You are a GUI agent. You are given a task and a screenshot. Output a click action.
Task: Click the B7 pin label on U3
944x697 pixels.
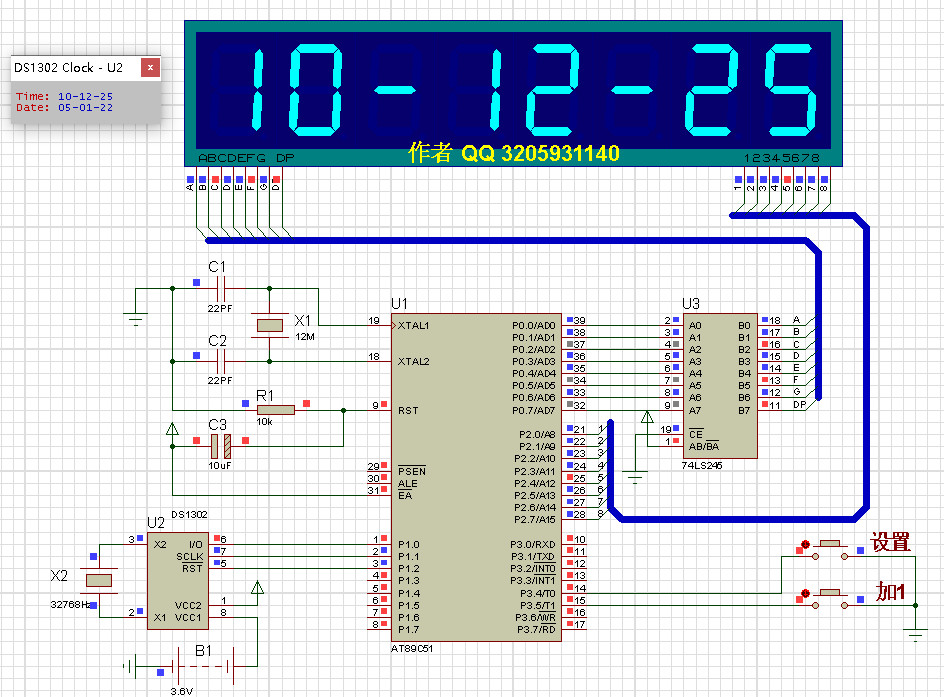click(x=745, y=410)
